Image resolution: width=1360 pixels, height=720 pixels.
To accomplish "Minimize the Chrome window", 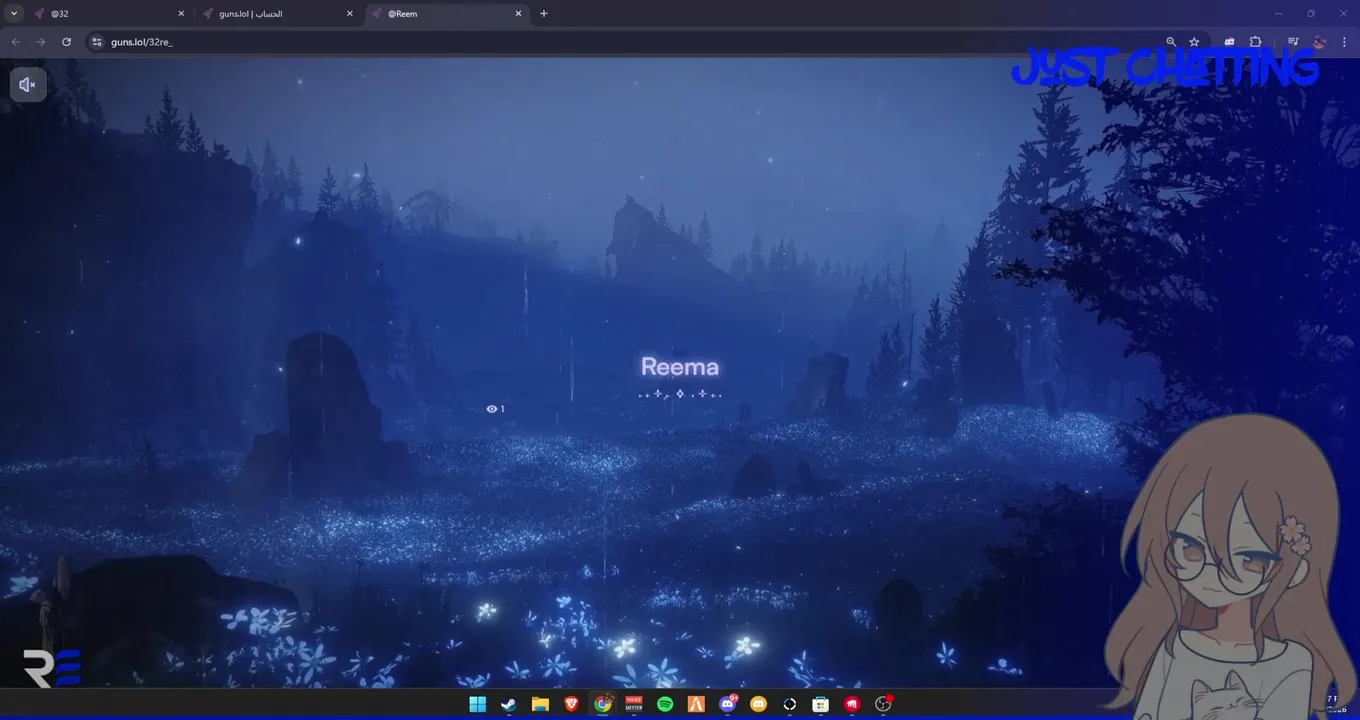I will pos(1279,13).
